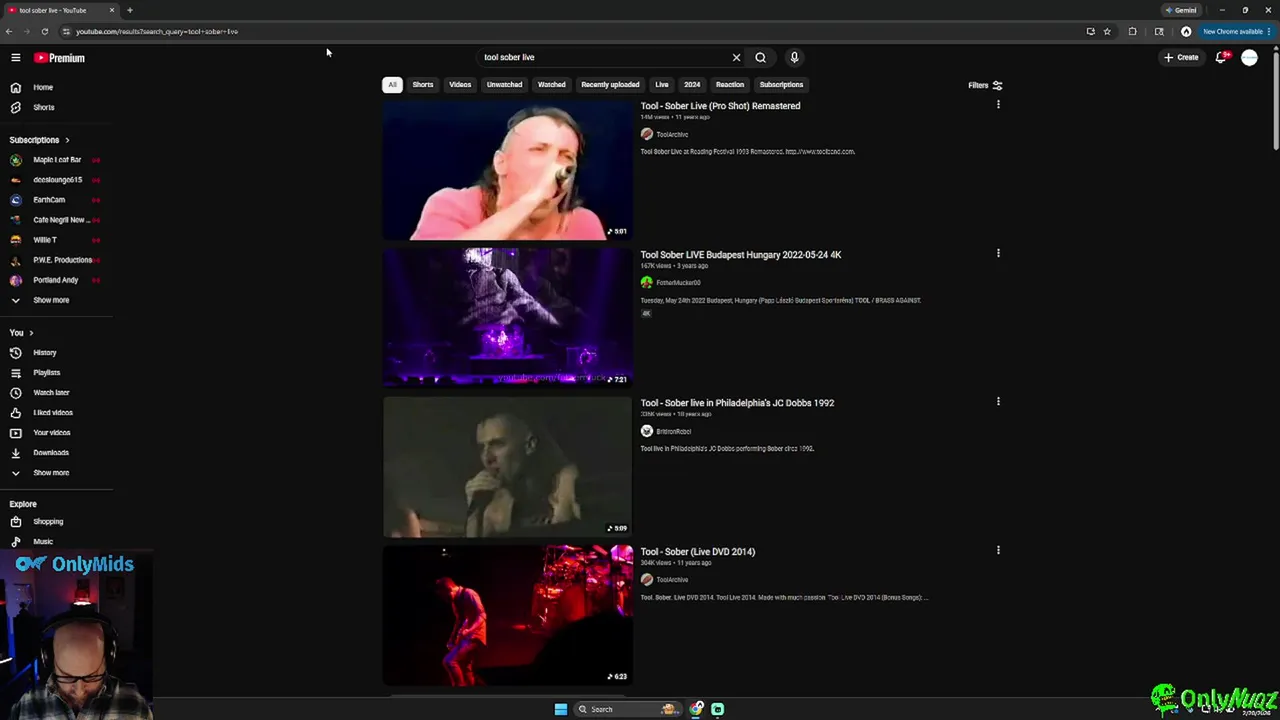Open the YouTube hamburger guide menu
The width and height of the screenshot is (1280, 720).
tap(16, 58)
